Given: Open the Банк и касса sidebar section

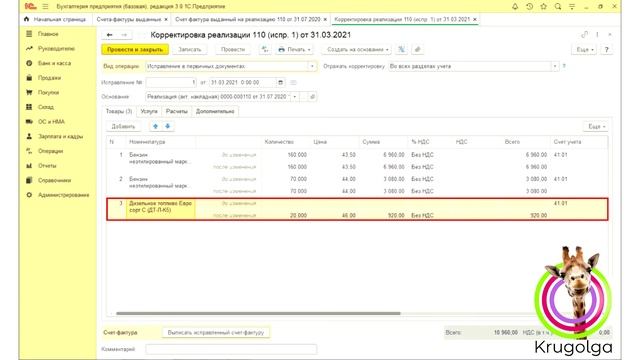Looking at the screenshot, I should click(x=54, y=63).
